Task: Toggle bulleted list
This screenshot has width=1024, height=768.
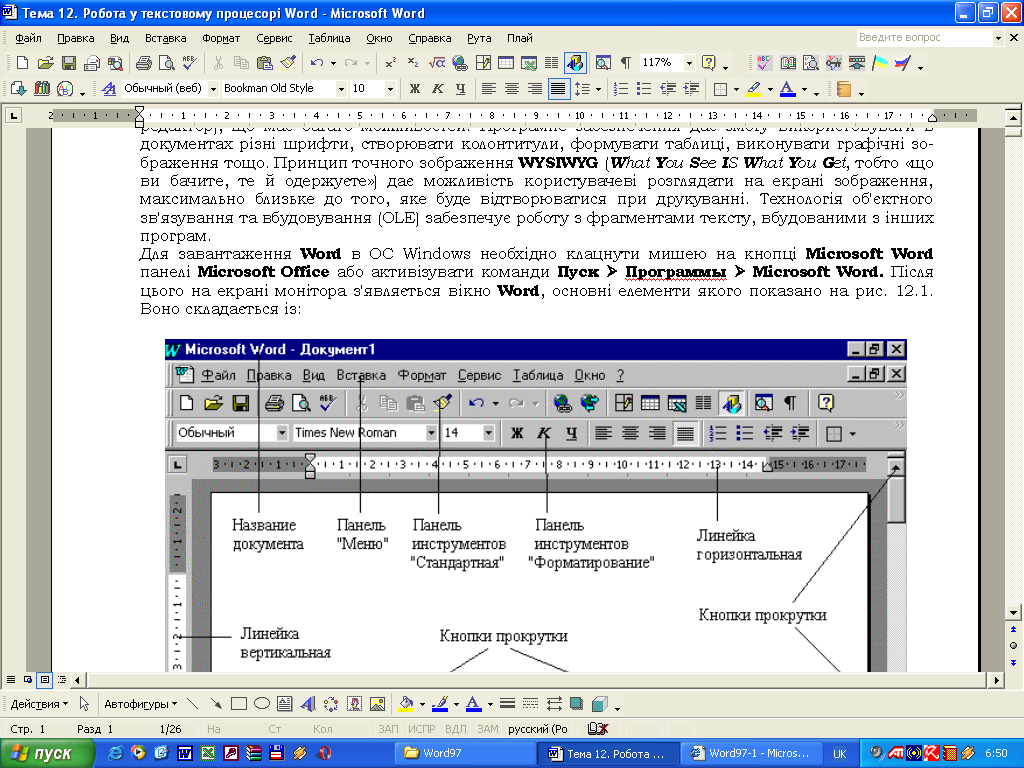Action: [x=644, y=88]
